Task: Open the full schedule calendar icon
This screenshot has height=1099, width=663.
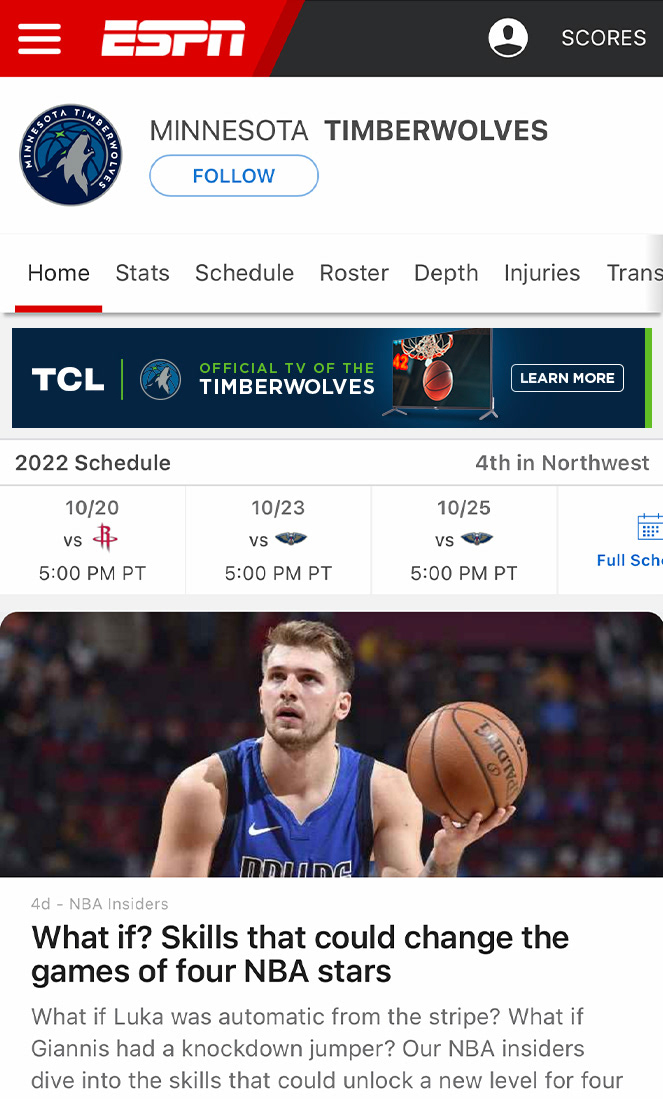Action: click(x=650, y=527)
